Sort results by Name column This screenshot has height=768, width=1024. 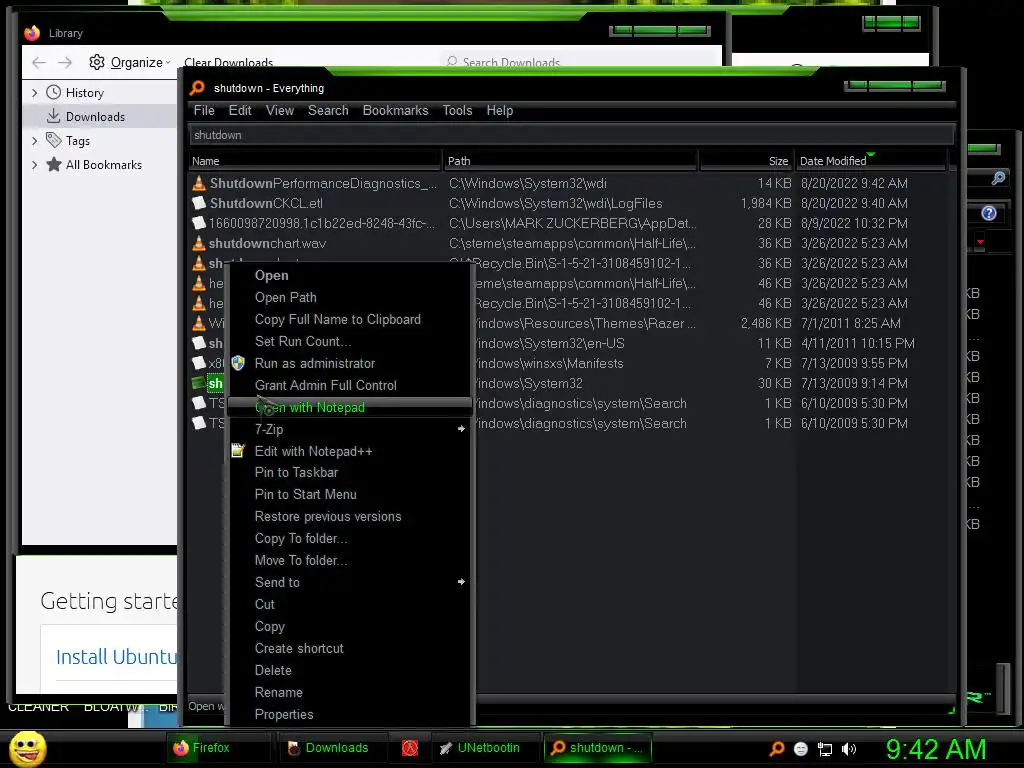click(x=315, y=161)
